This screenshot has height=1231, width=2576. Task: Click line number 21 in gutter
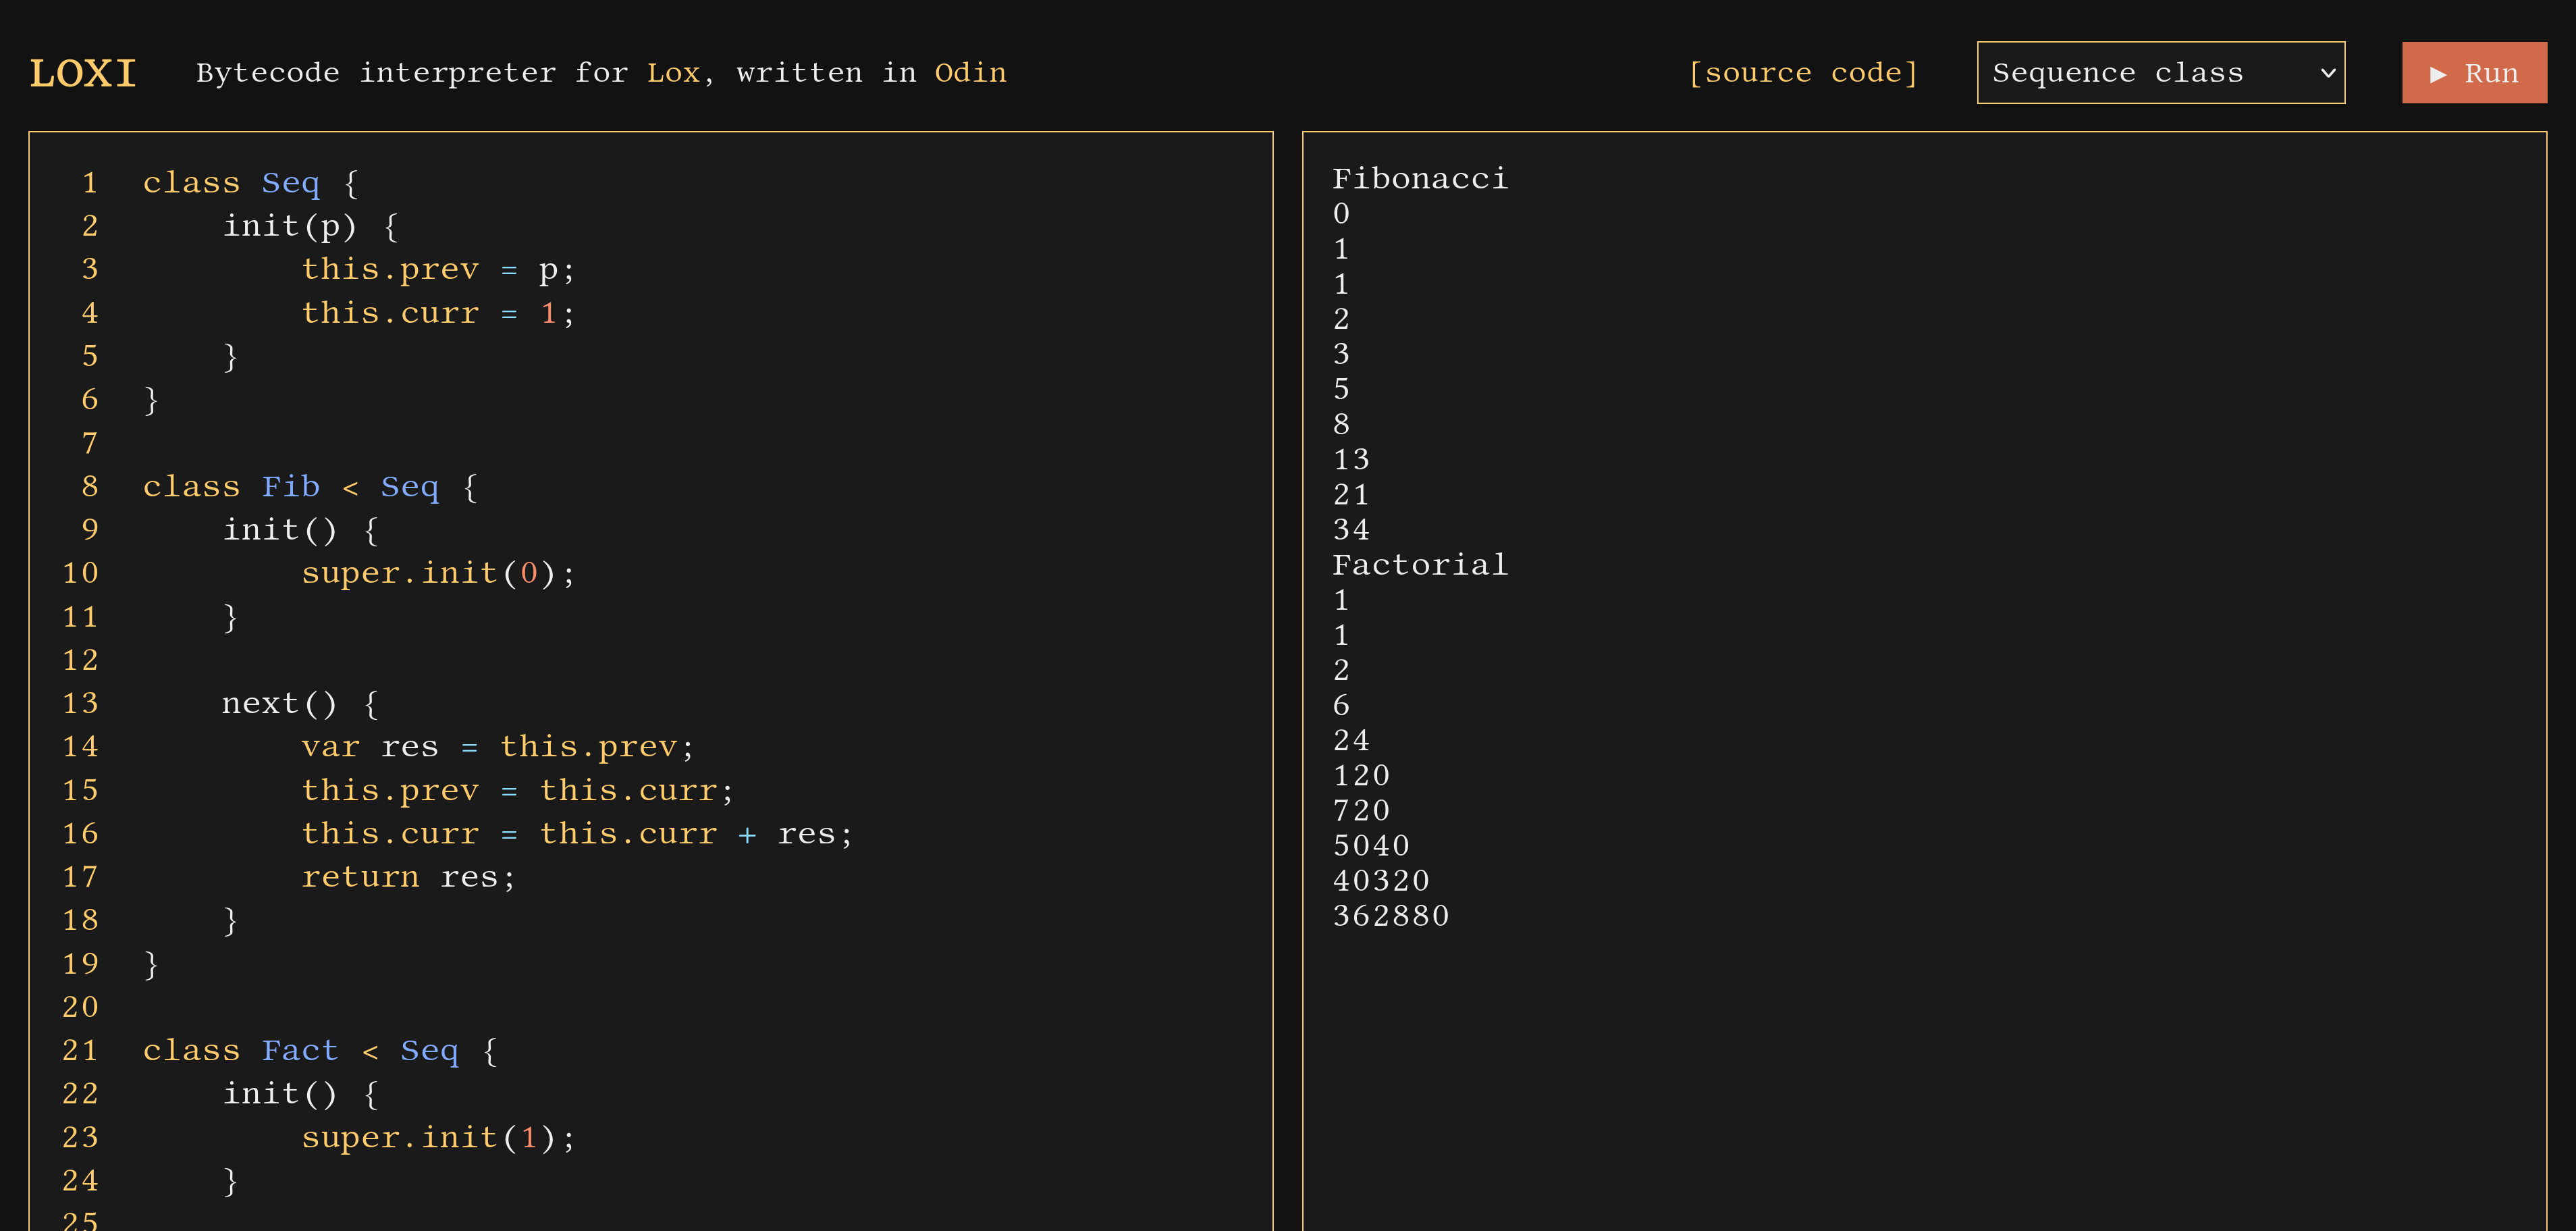[x=81, y=1050]
